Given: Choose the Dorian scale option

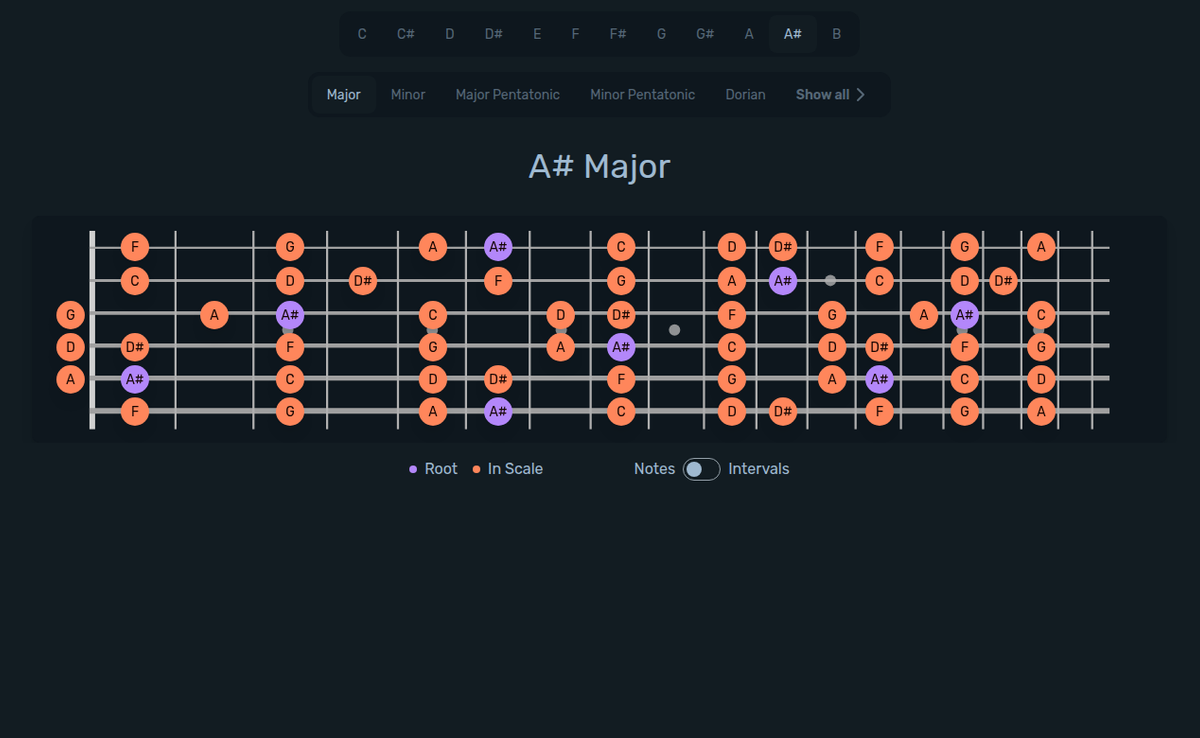Looking at the screenshot, I should [x=745, y=94].
